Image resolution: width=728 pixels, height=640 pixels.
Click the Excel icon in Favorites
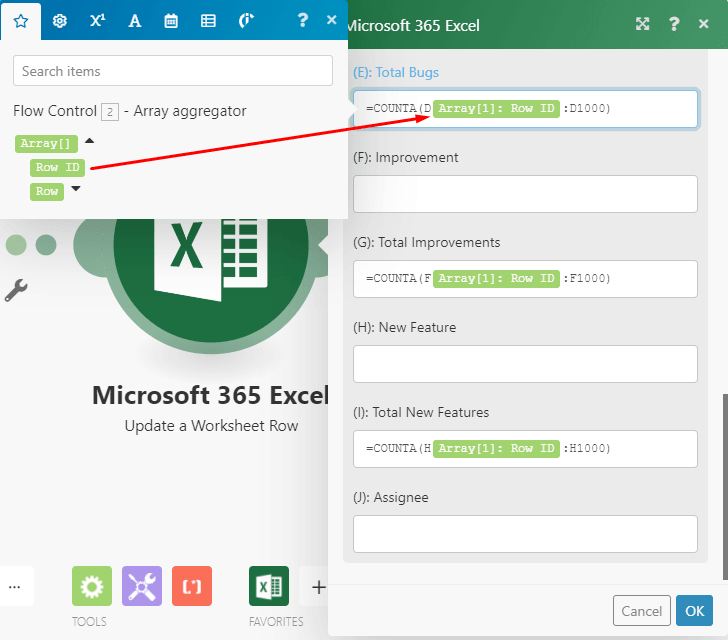click(269, 587)
